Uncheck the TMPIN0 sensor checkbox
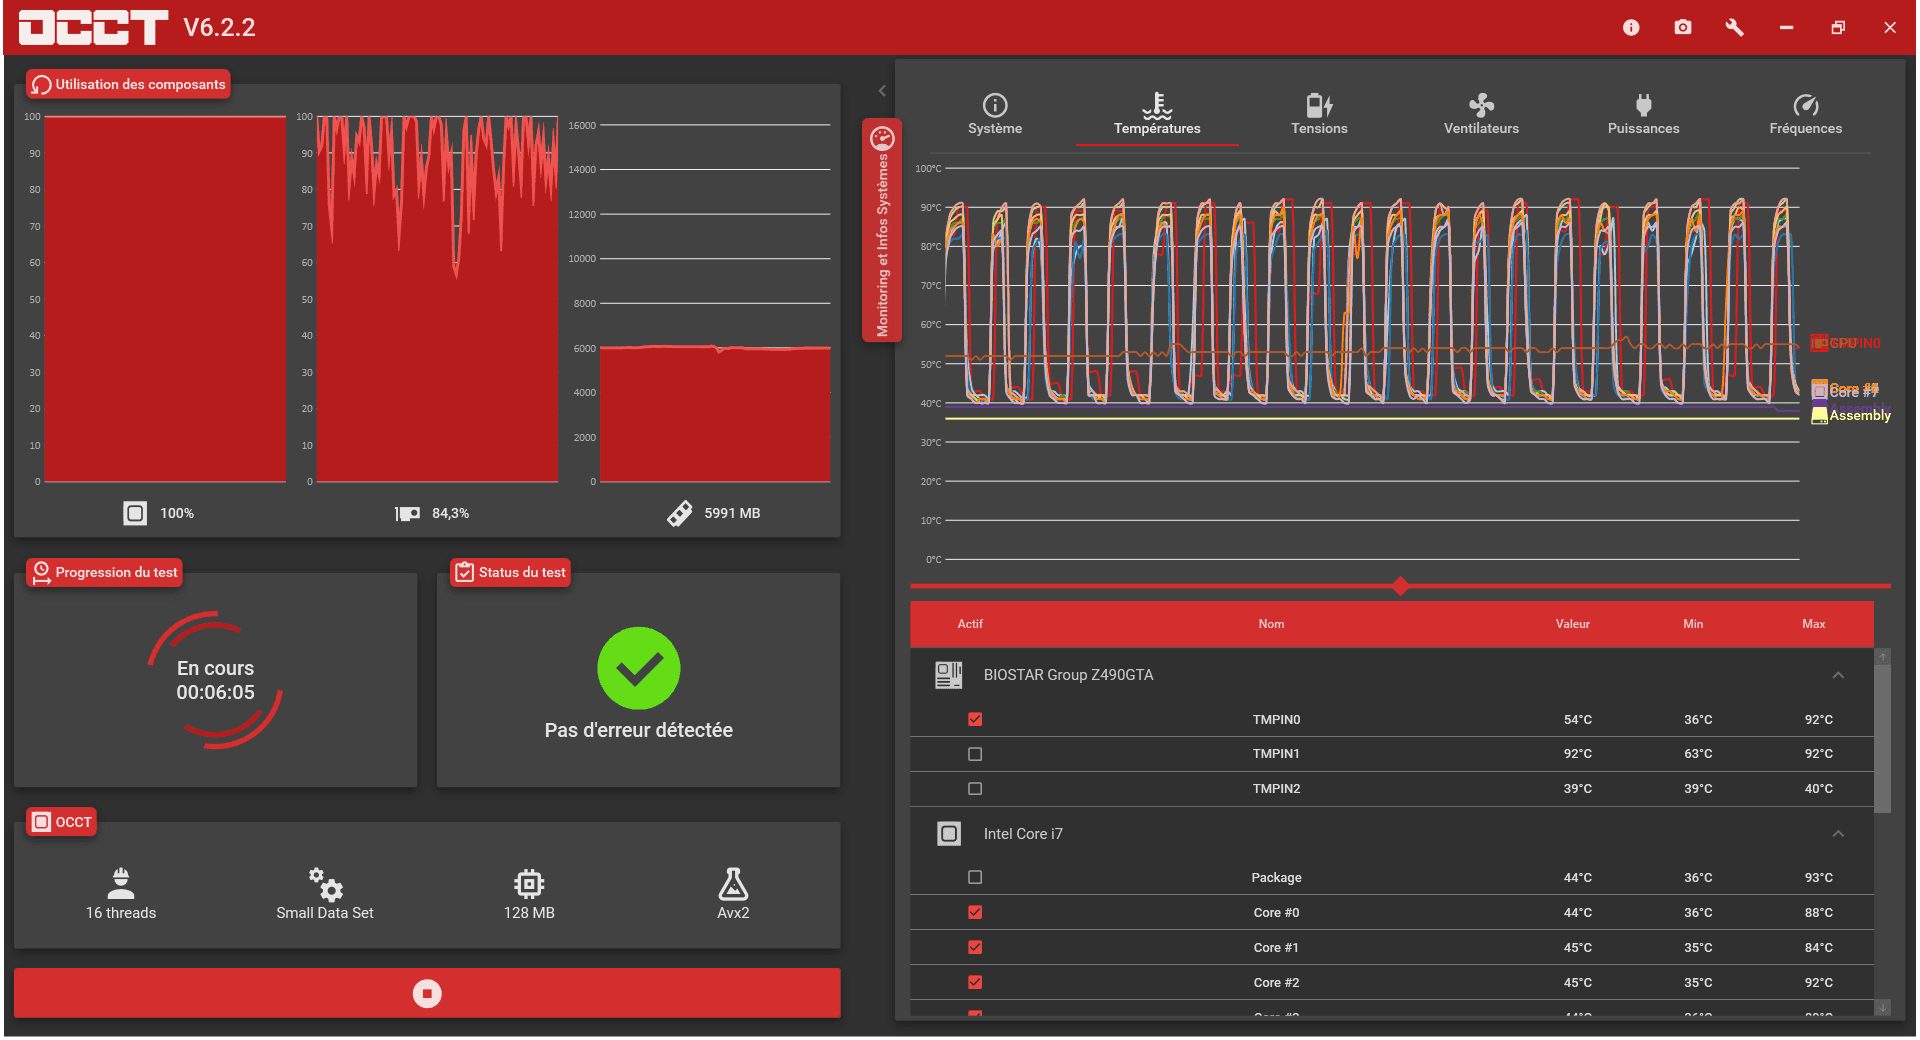Viewport: 1920px width, 1040px height. point(975,719)
